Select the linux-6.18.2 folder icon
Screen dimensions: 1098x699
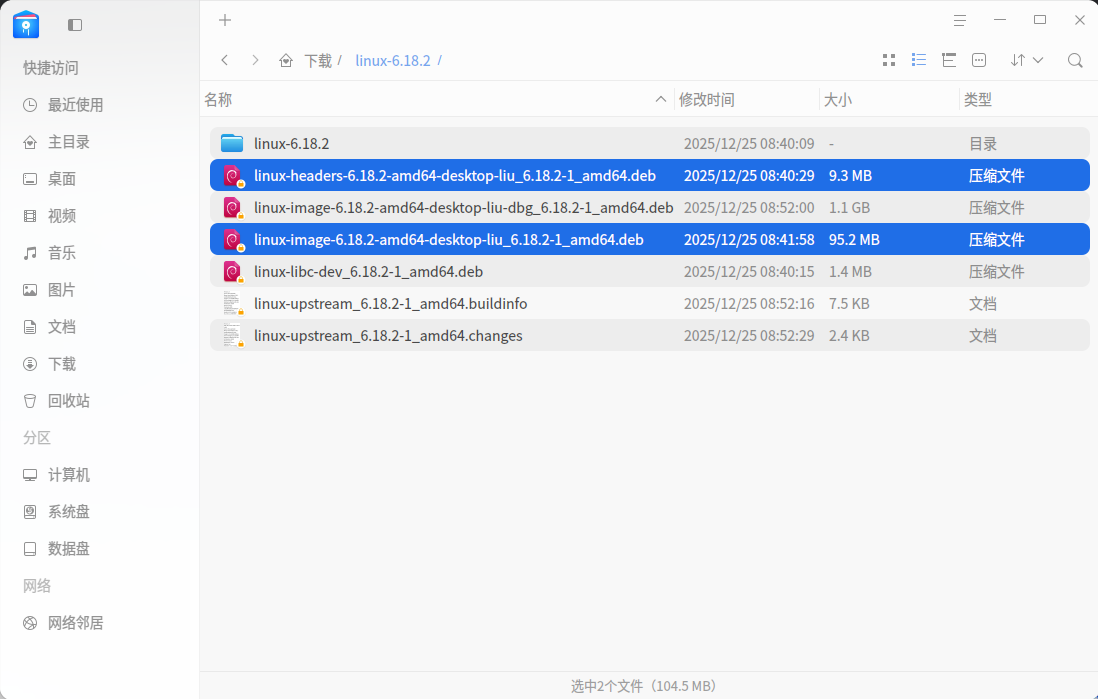(x=232, y=144)
